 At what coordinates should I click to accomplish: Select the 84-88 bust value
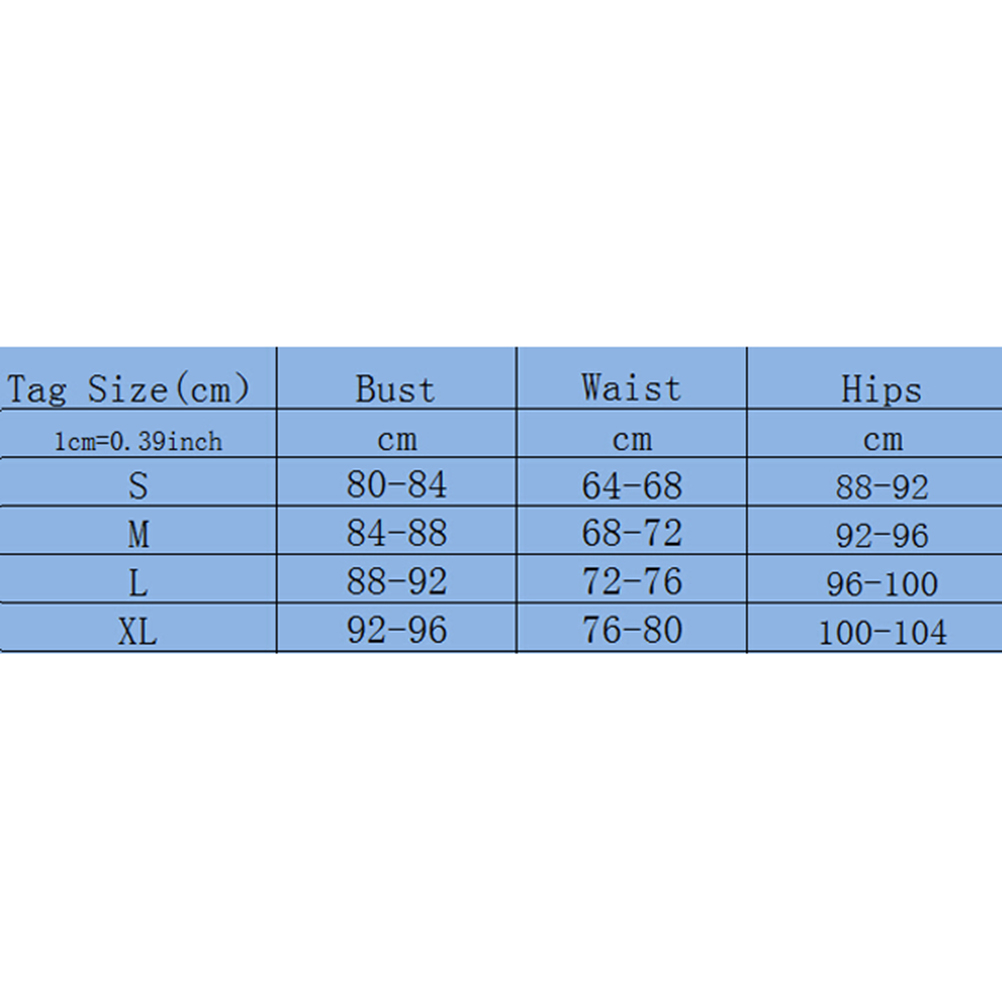click(396, 533)
